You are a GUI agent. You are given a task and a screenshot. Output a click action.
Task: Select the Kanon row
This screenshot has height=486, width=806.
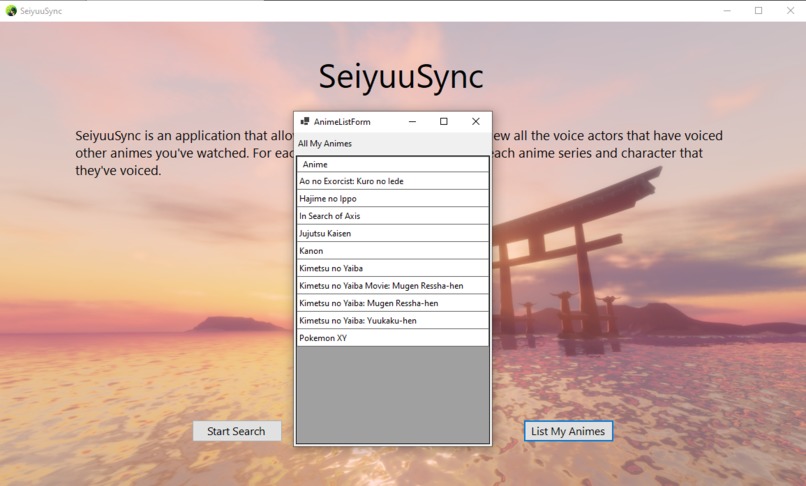point(393,251)
